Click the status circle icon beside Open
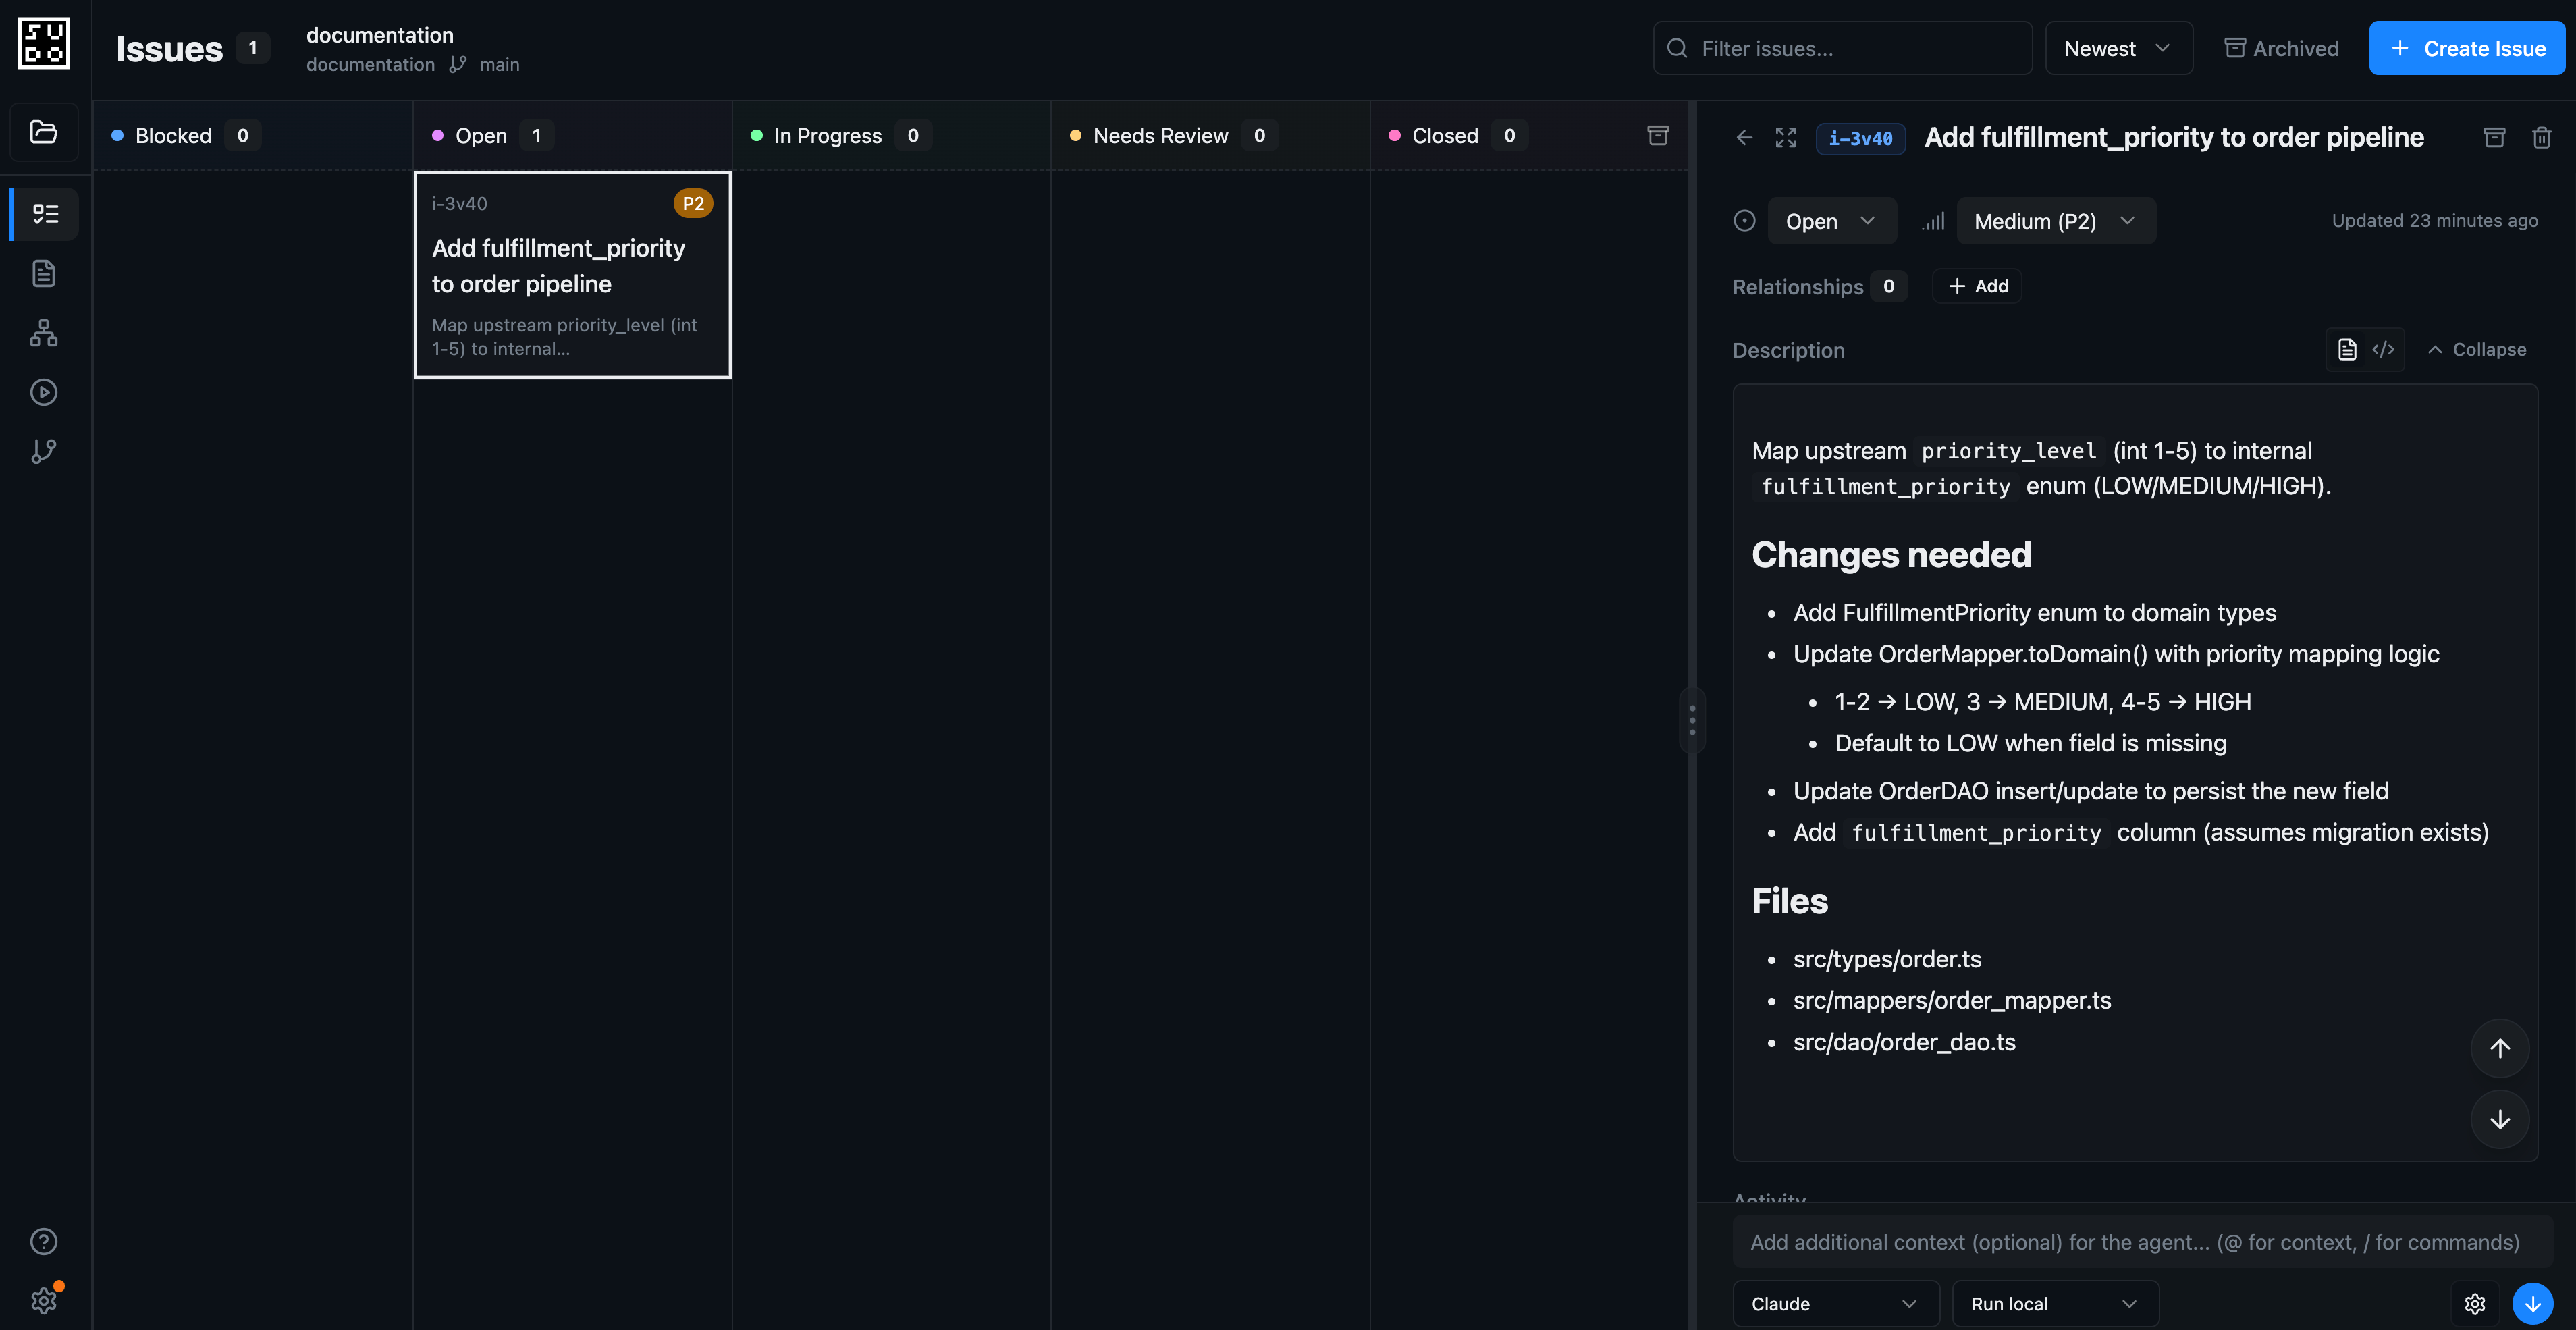 [x=1744, y=221]
